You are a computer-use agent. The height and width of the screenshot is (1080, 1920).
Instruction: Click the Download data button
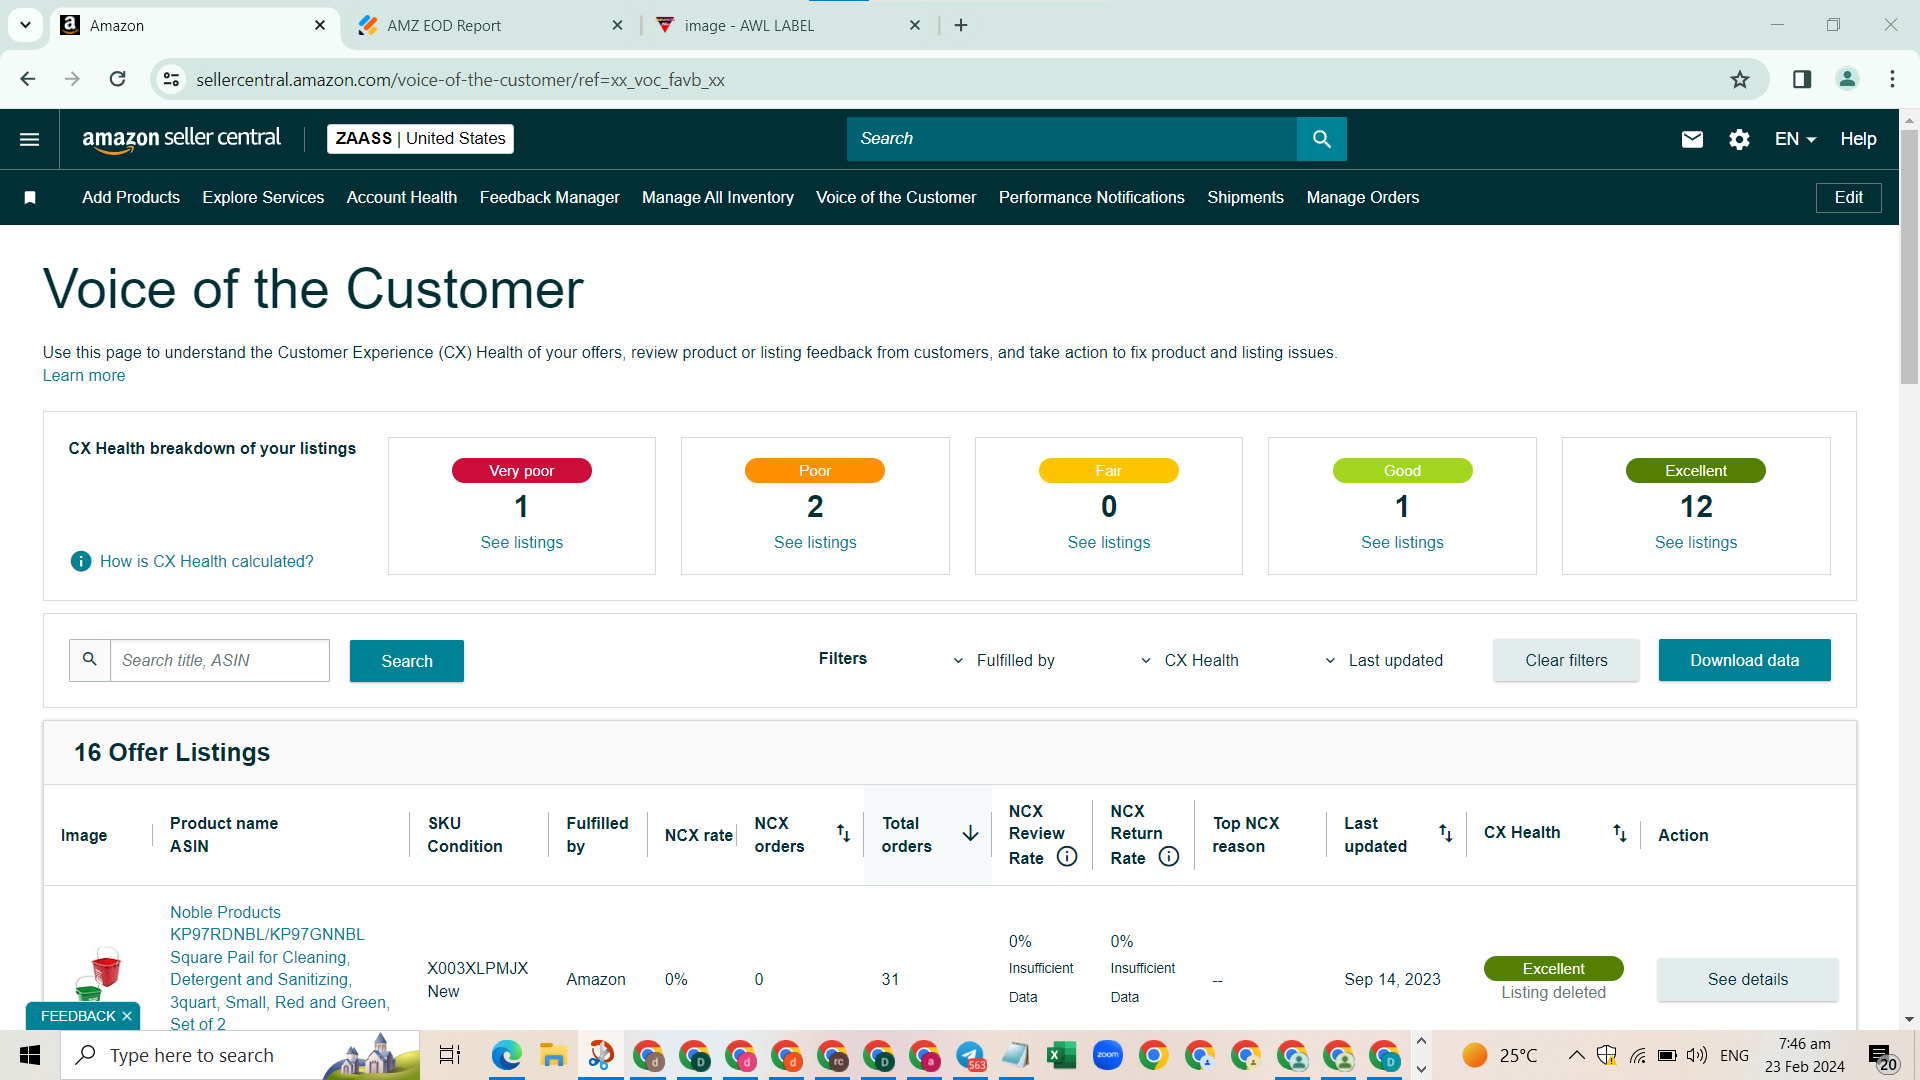[x=1744, y=660]
